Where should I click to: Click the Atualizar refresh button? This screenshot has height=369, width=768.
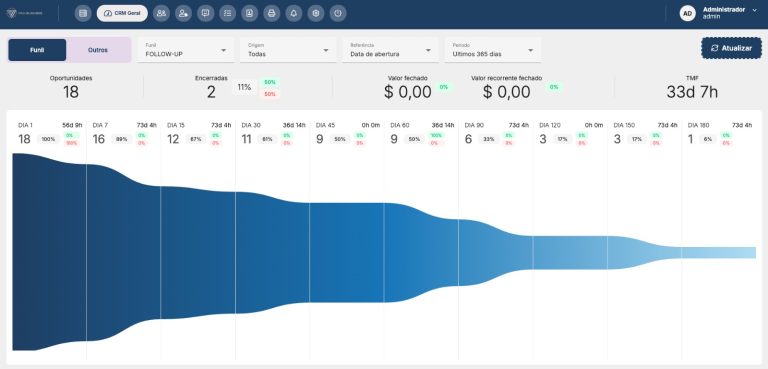pos(731,48)
